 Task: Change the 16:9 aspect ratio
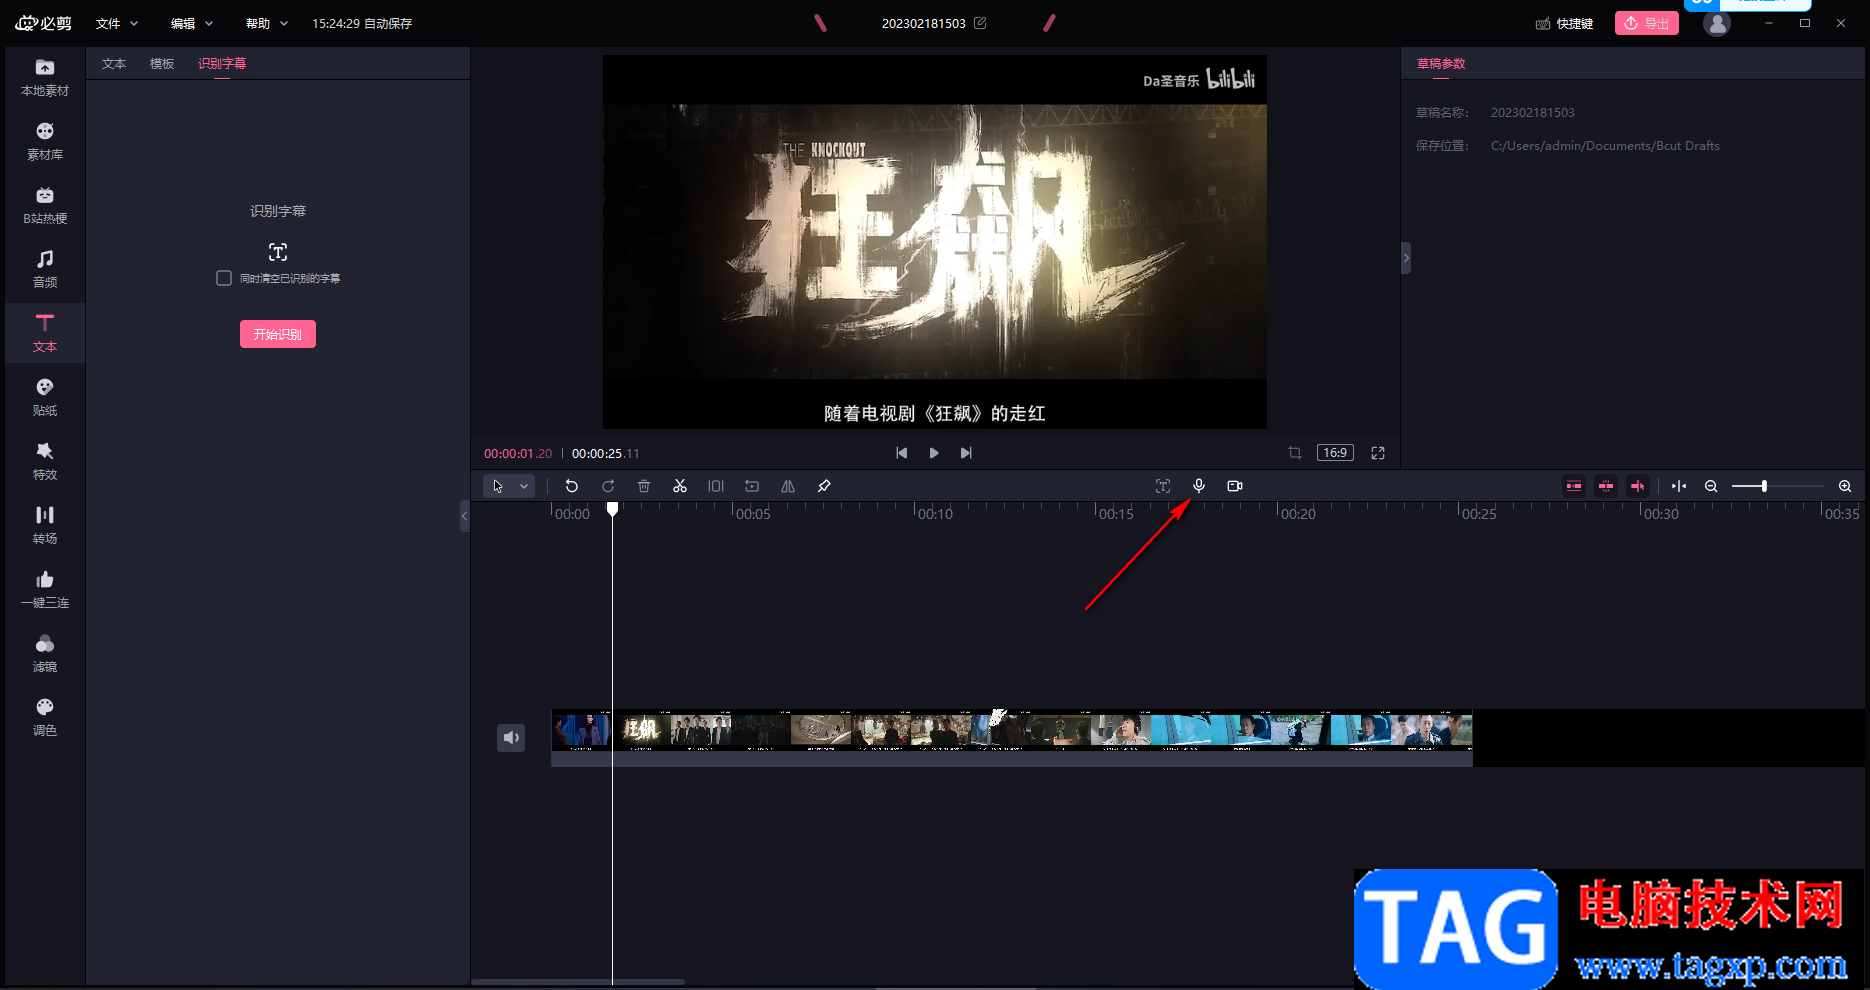pyautogui.click(x=1335, y=453)
